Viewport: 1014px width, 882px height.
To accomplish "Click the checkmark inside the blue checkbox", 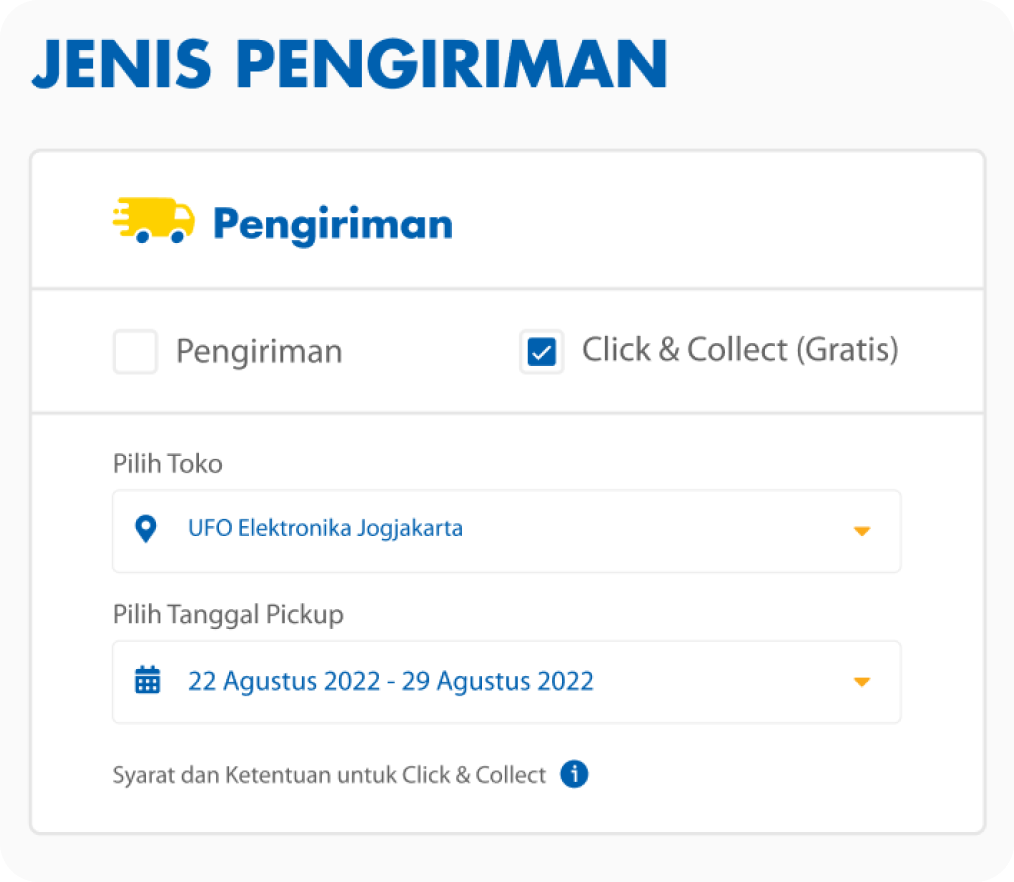I will (x=542, y=352).
